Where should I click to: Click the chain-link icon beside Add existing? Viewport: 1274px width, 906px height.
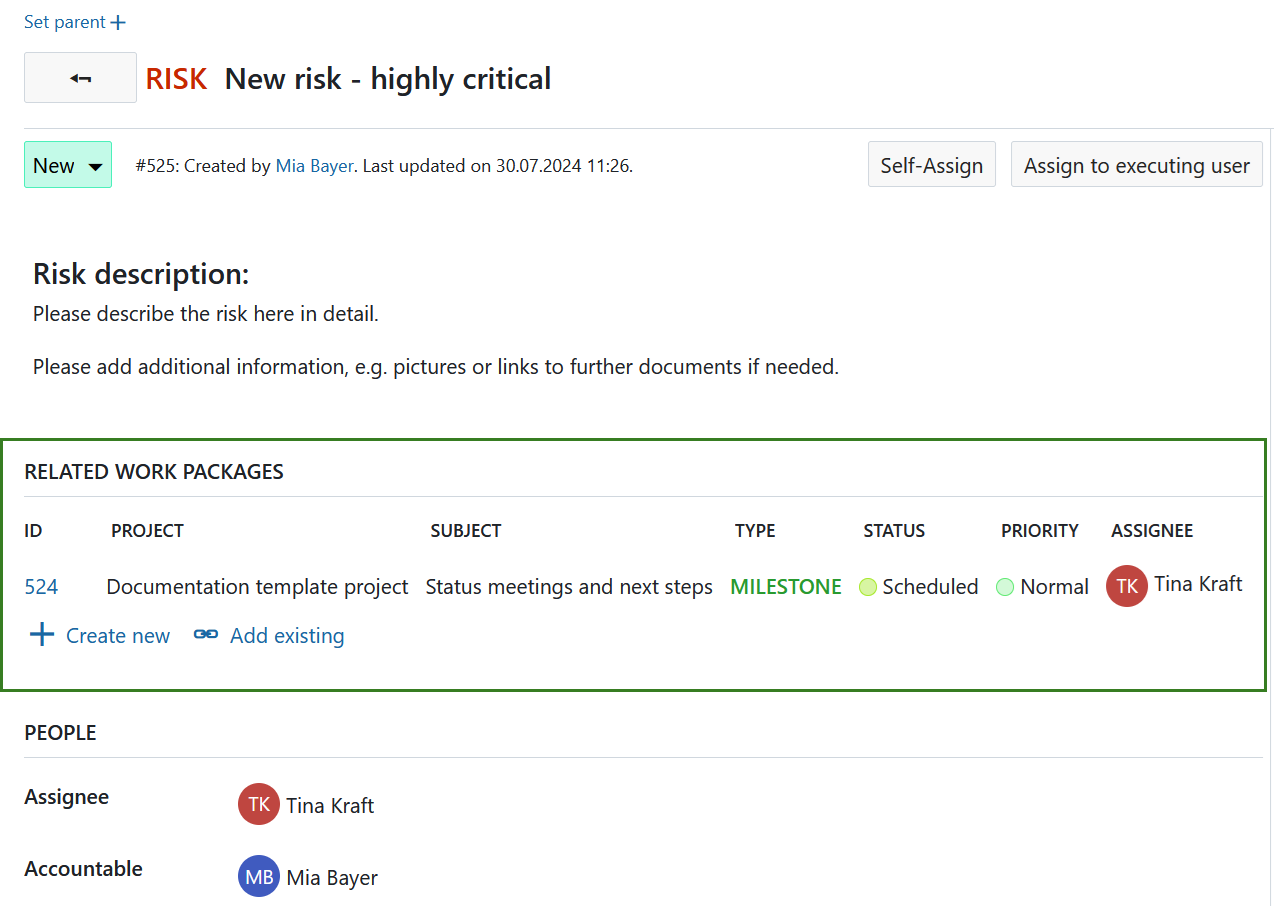point(204,634)
